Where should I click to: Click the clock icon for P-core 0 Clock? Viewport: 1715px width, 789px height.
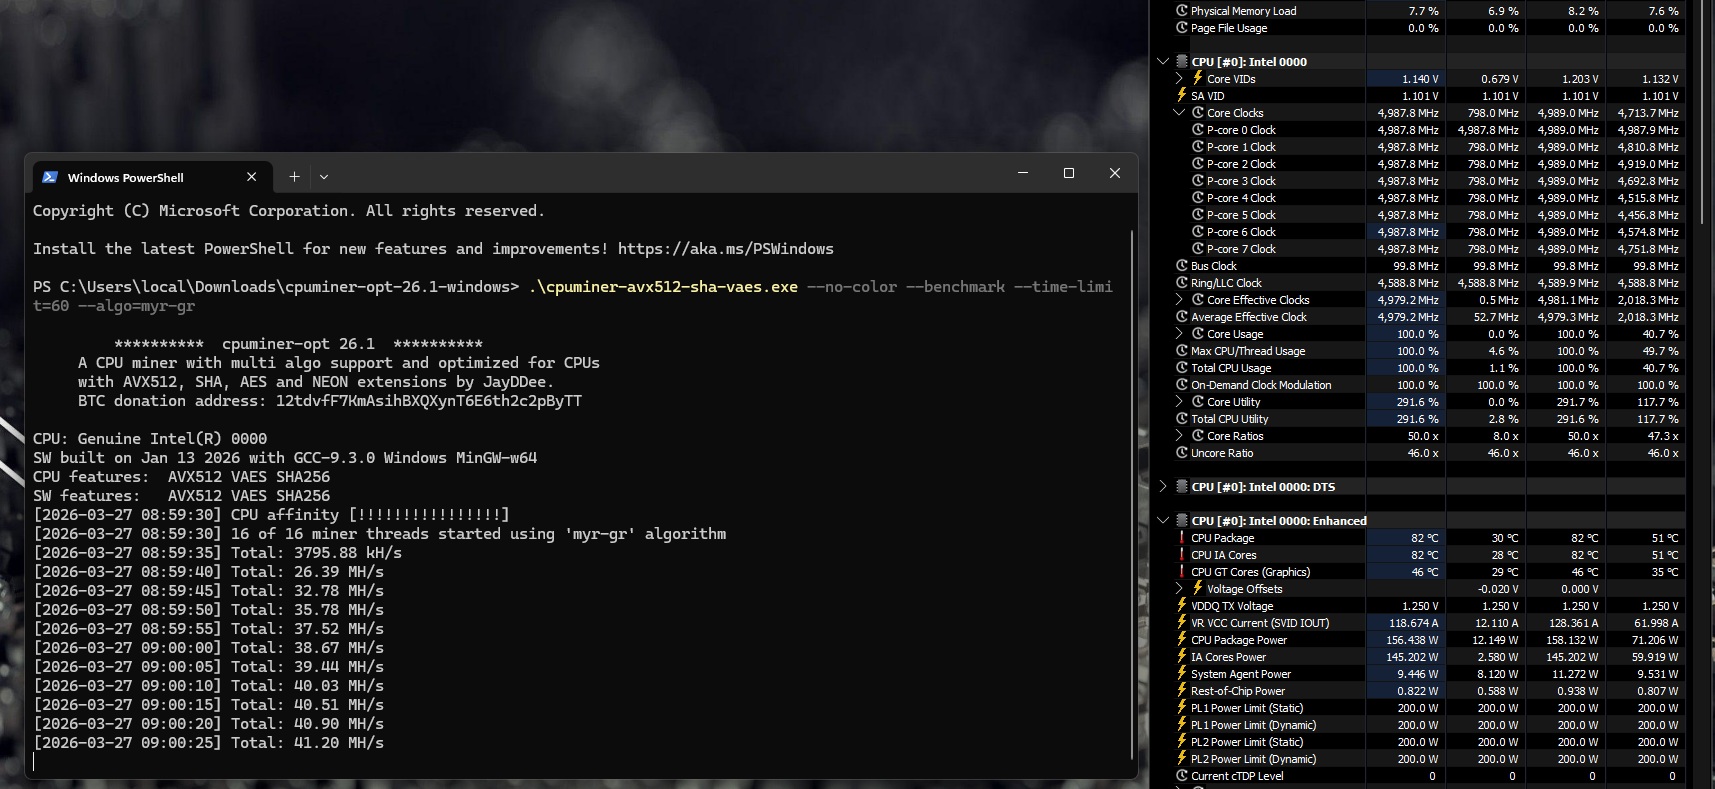1198,130
